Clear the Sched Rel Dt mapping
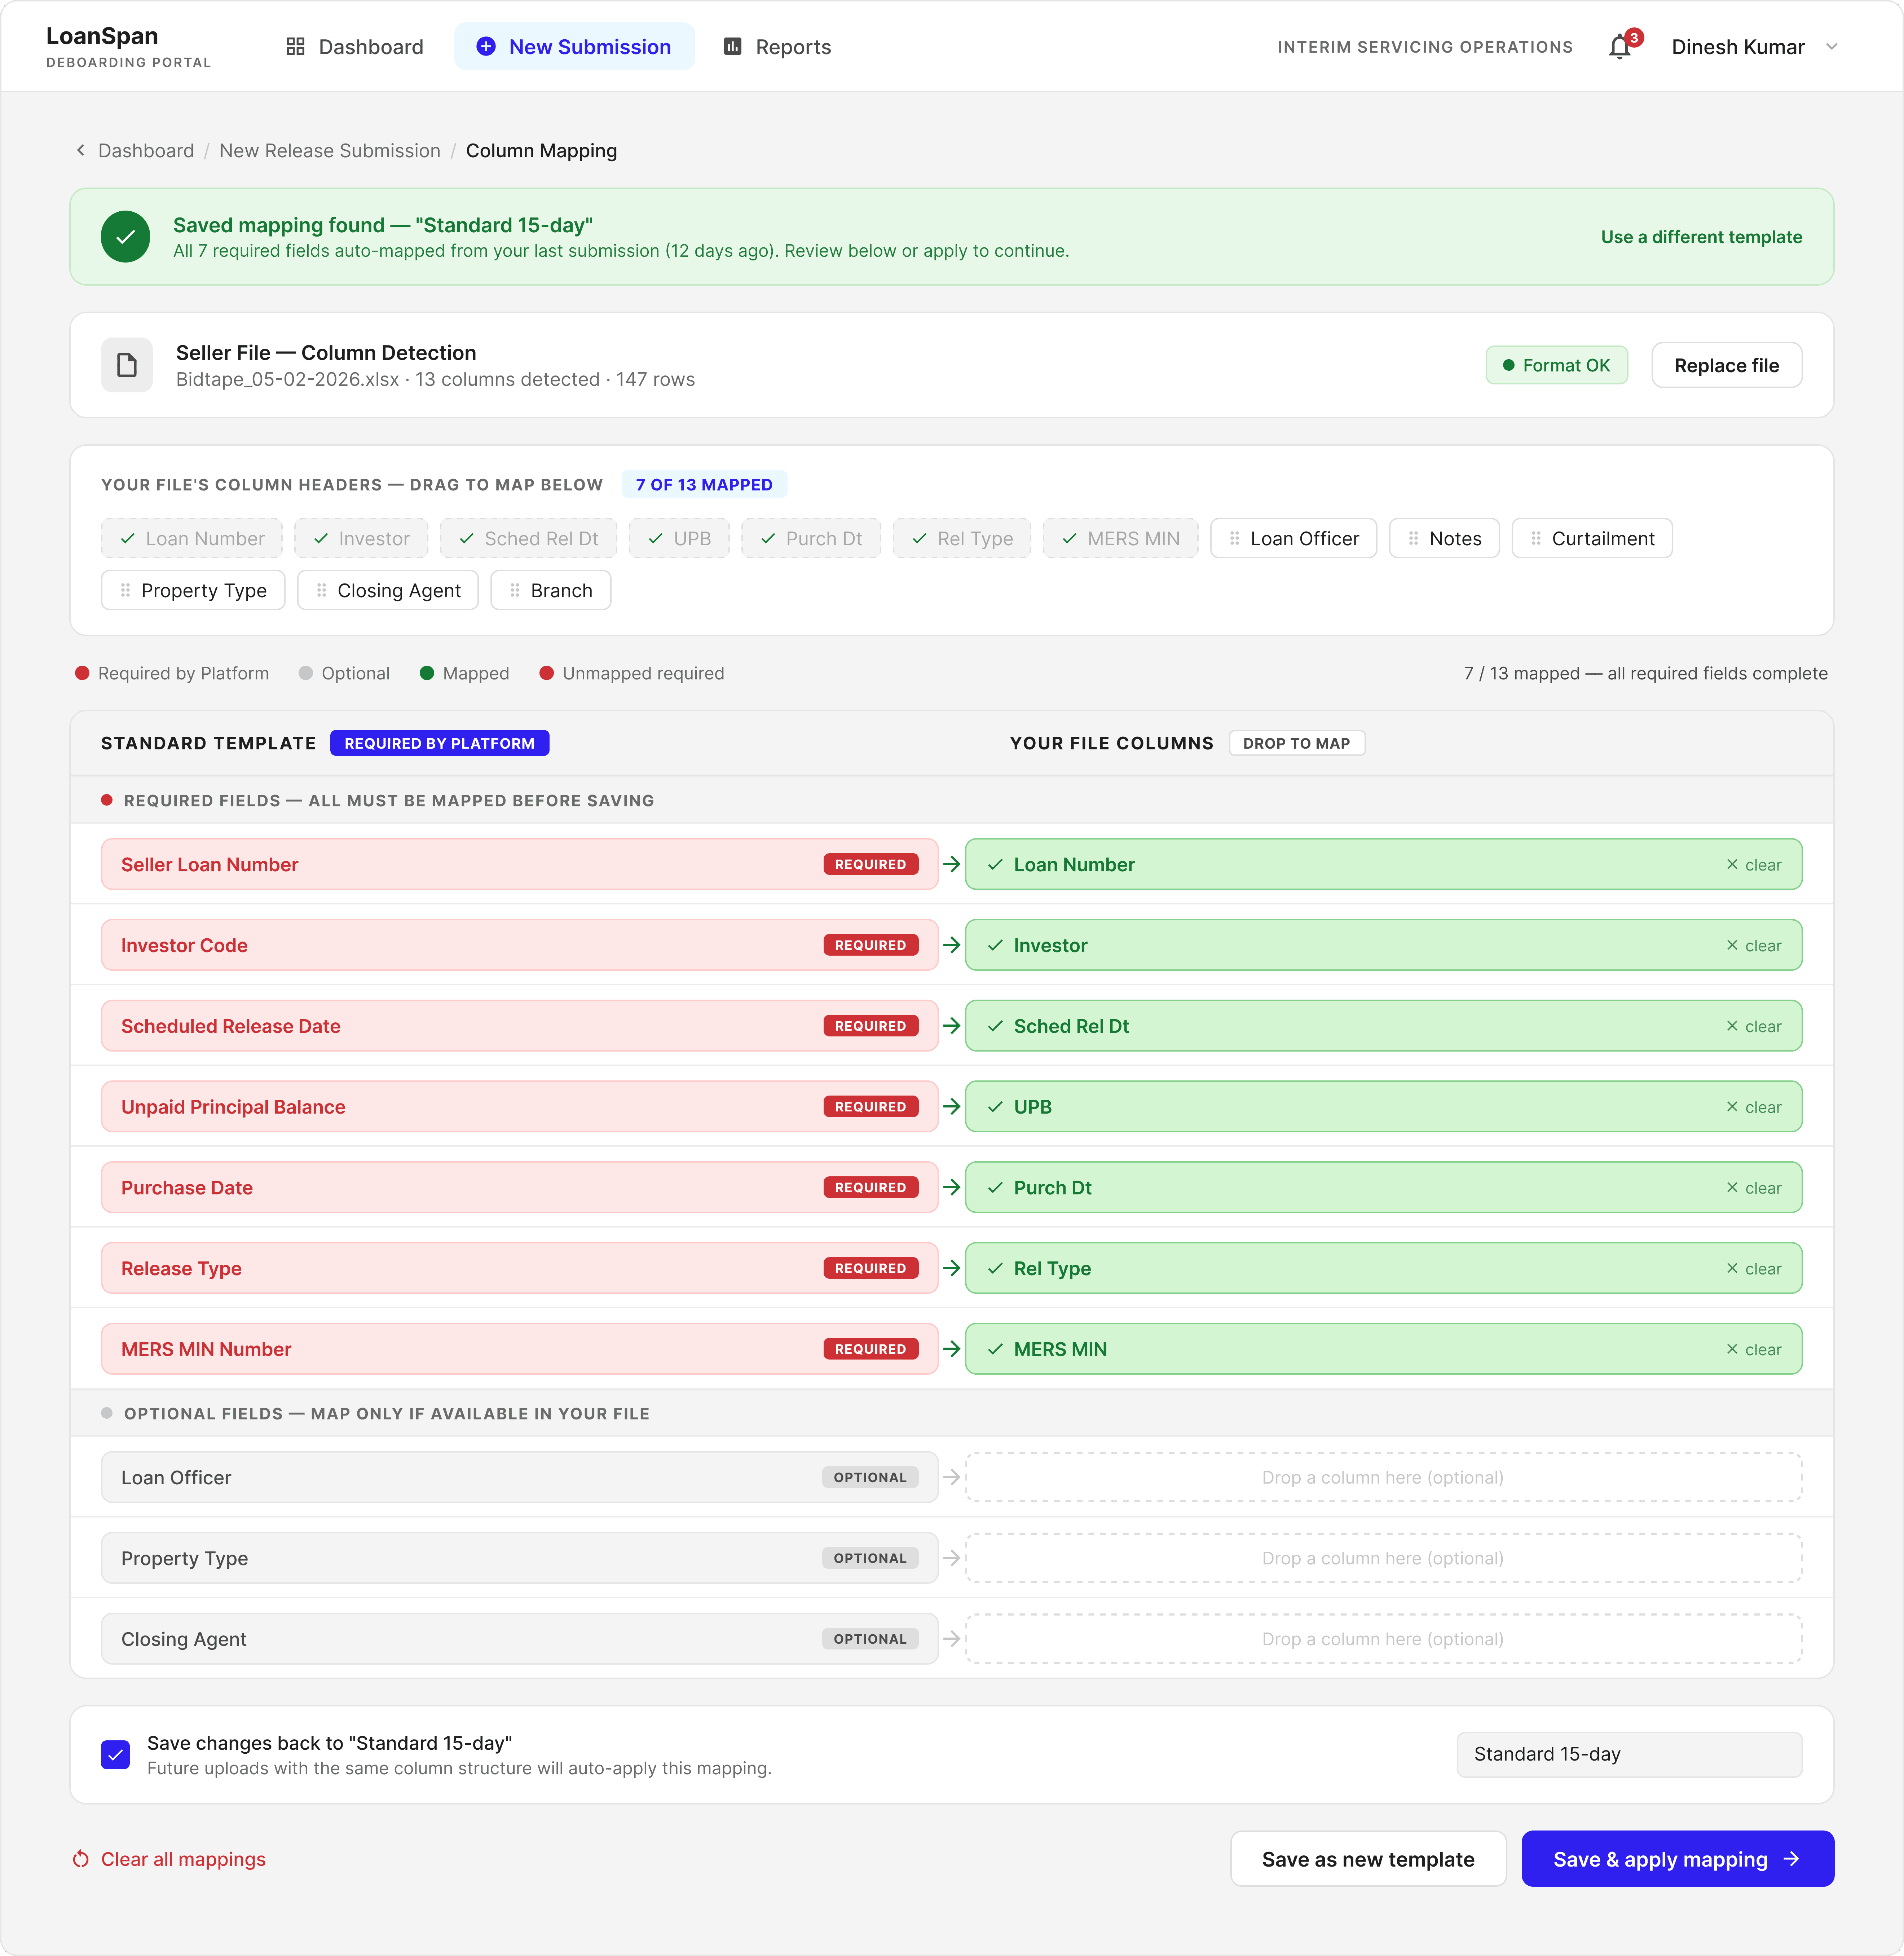1904x1956 pixels. pyautogui.click(x=1754, y=1027)
